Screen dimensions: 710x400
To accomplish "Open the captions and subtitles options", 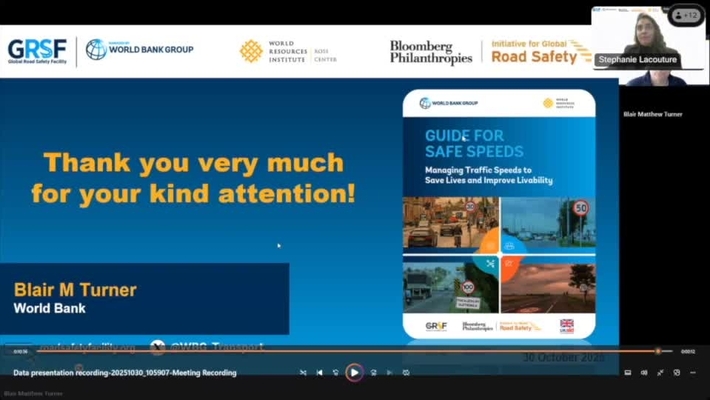I will pos(628,372).
